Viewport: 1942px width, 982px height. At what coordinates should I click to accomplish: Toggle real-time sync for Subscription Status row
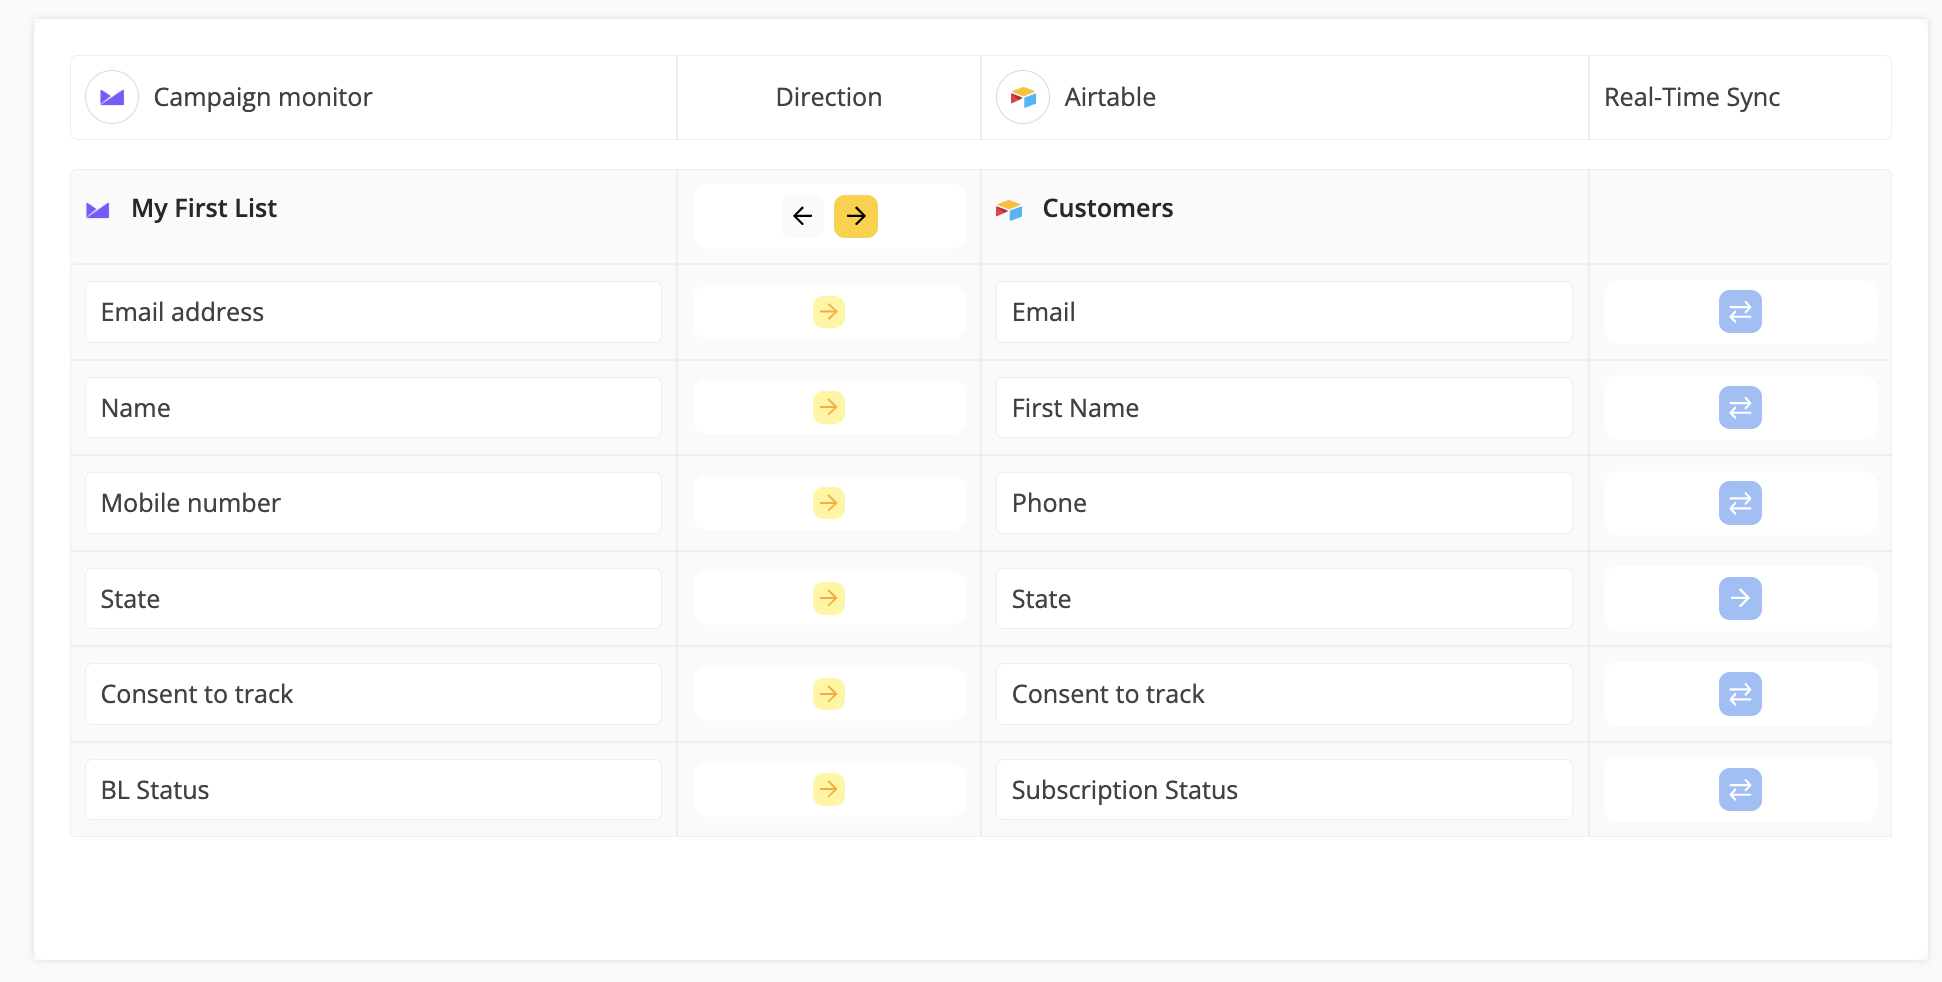tap(1740, 790)
